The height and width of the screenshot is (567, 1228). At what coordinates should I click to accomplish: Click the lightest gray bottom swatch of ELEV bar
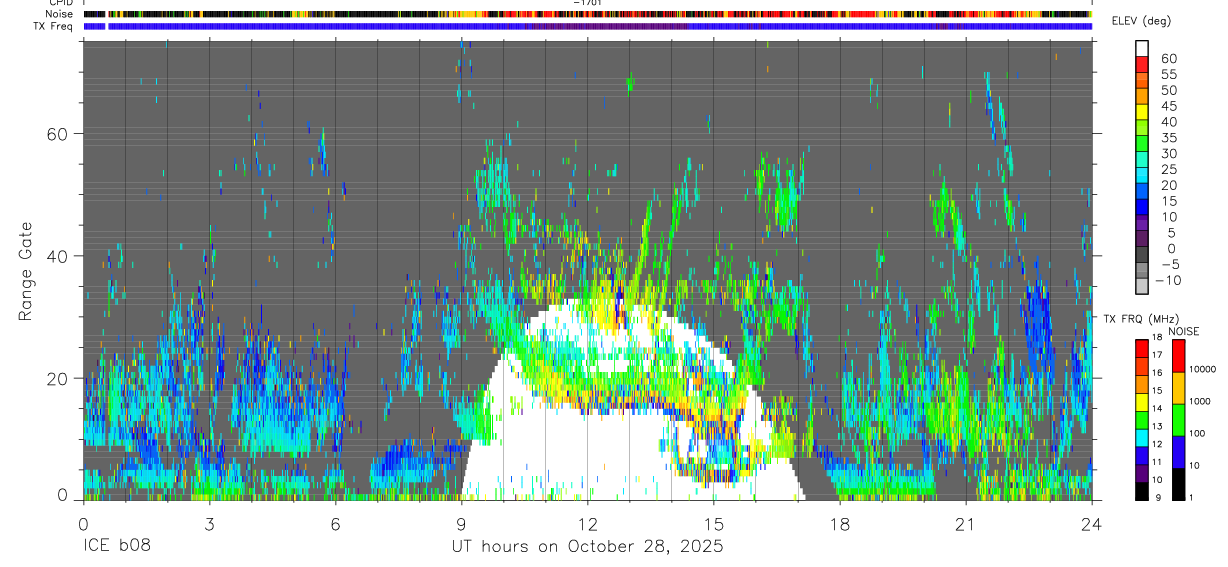(1142, 287)
